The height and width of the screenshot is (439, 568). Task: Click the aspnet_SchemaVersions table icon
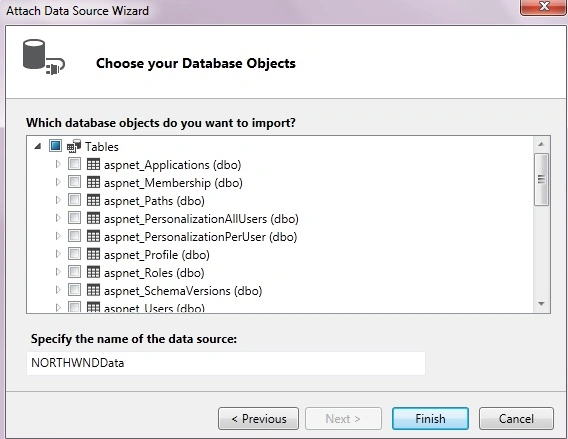tap(93, 290)
